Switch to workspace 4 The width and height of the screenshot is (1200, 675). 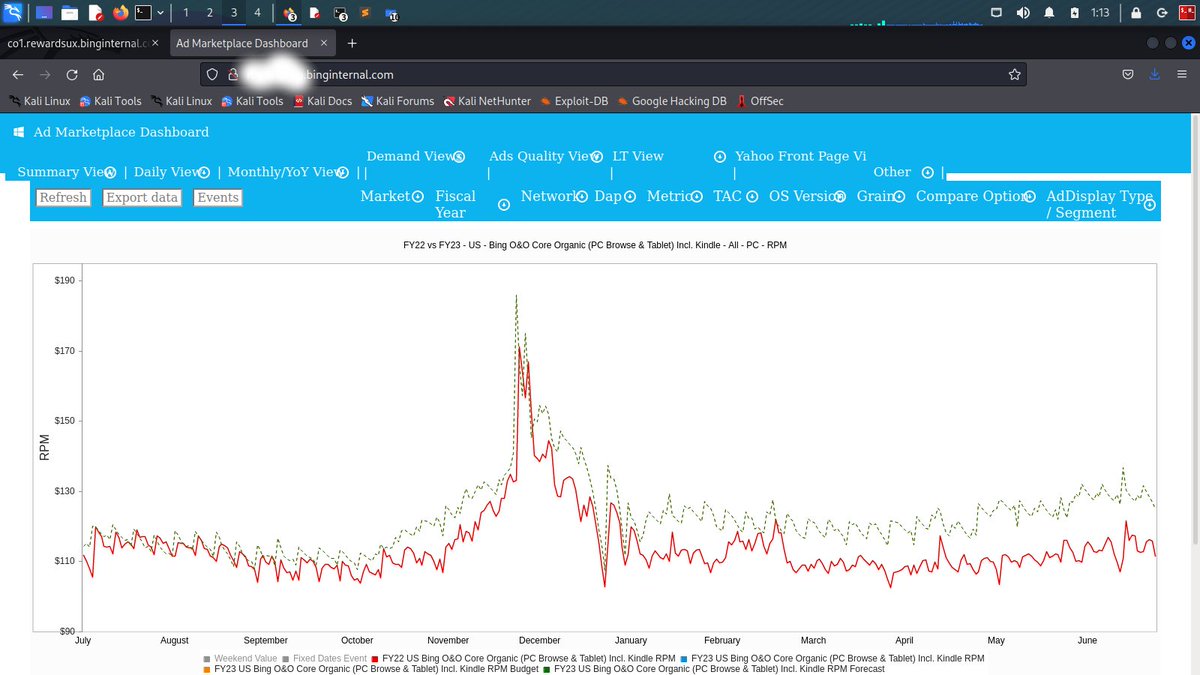[x=257, y=13]
